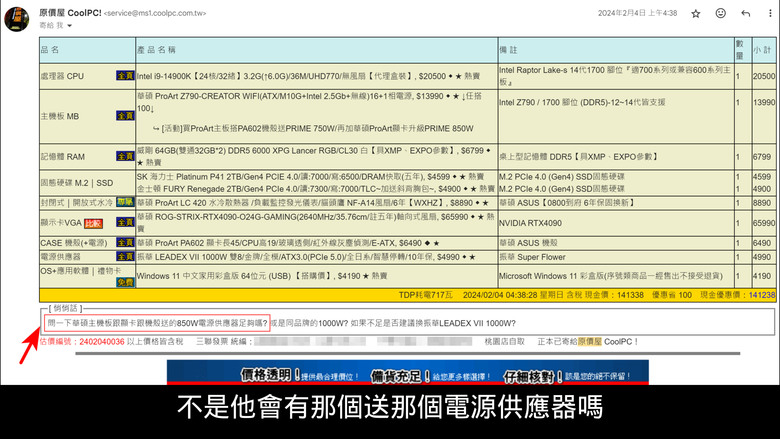Click Windows 11 中文家用彩盒版 entry

pyautogui.click(x=262, y=276)
